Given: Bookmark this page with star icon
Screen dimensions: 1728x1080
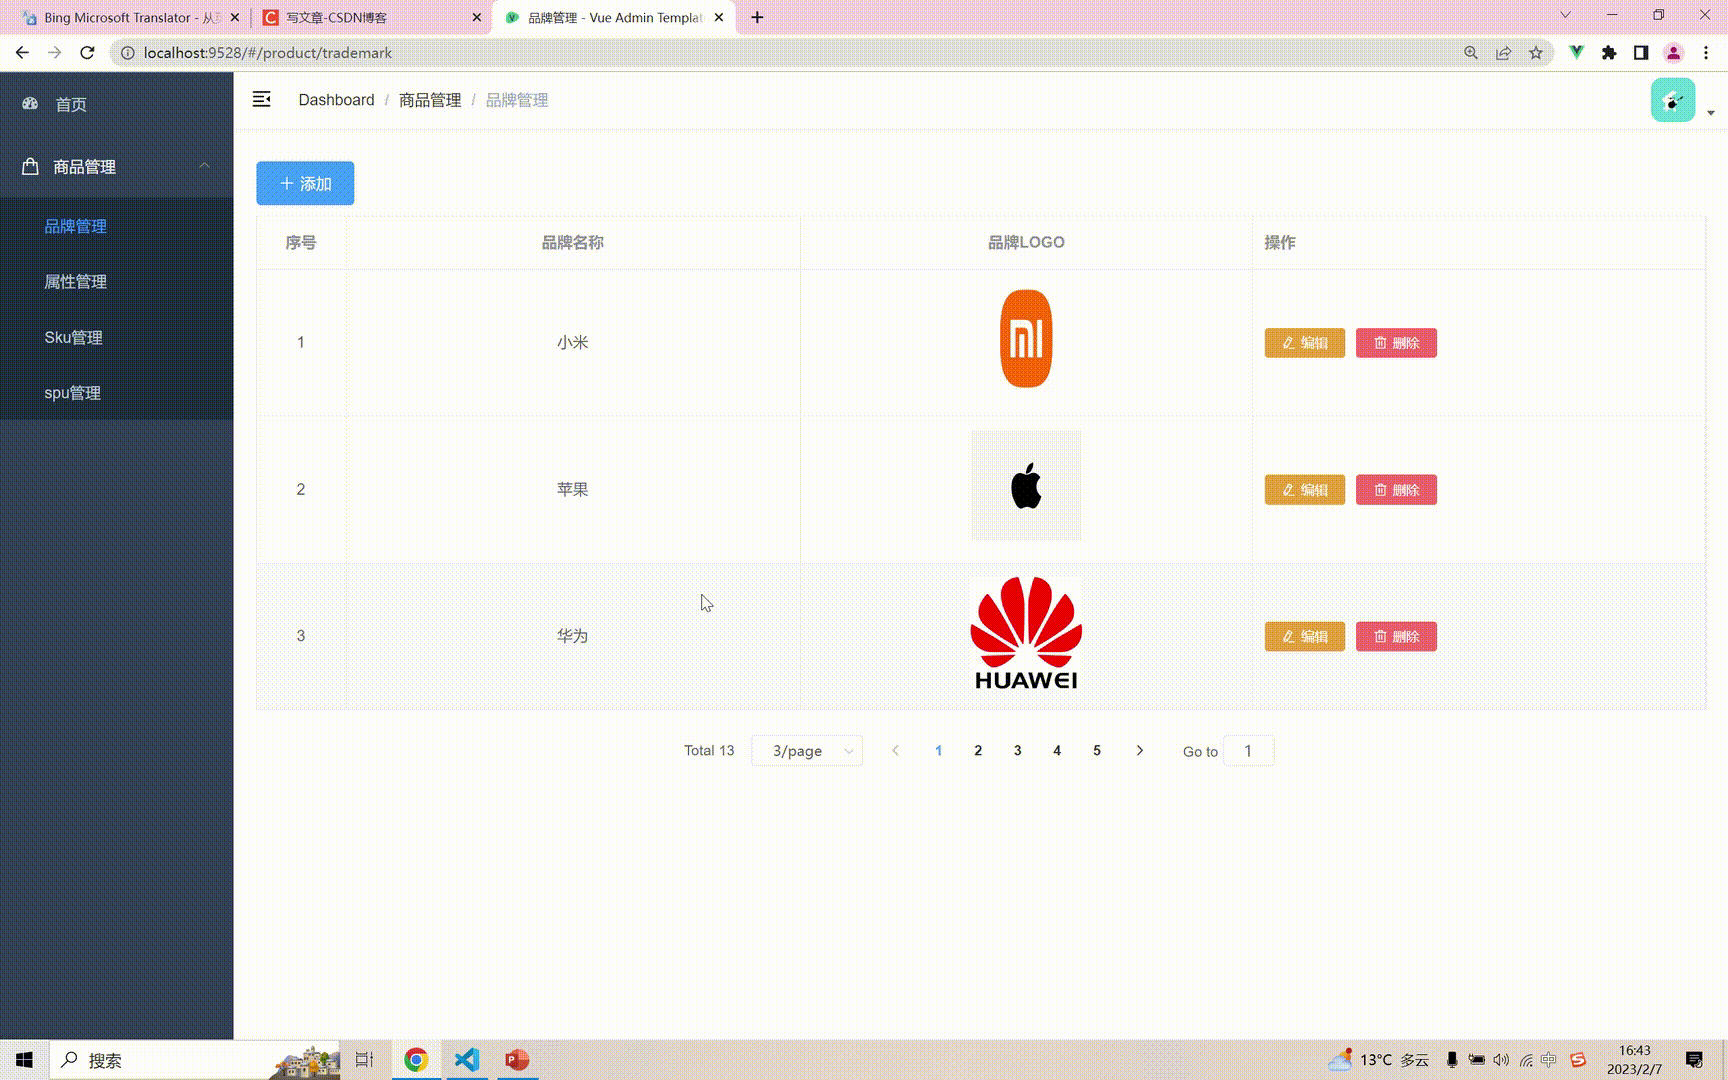Looking at the screenshot, I should 1536,53.
